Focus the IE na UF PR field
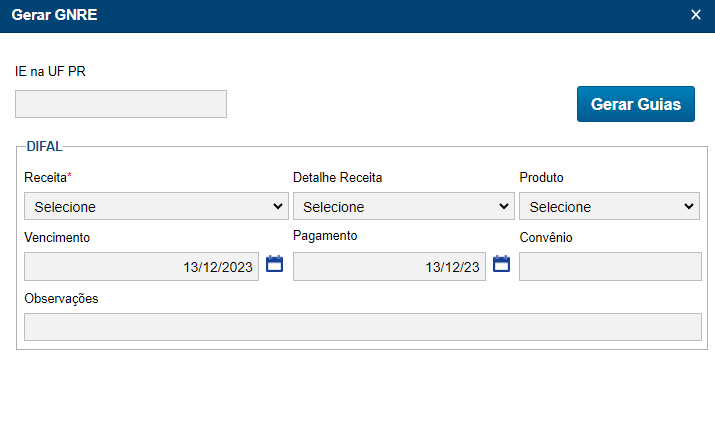This screenshot has height=428, width=715. (121, 104)
